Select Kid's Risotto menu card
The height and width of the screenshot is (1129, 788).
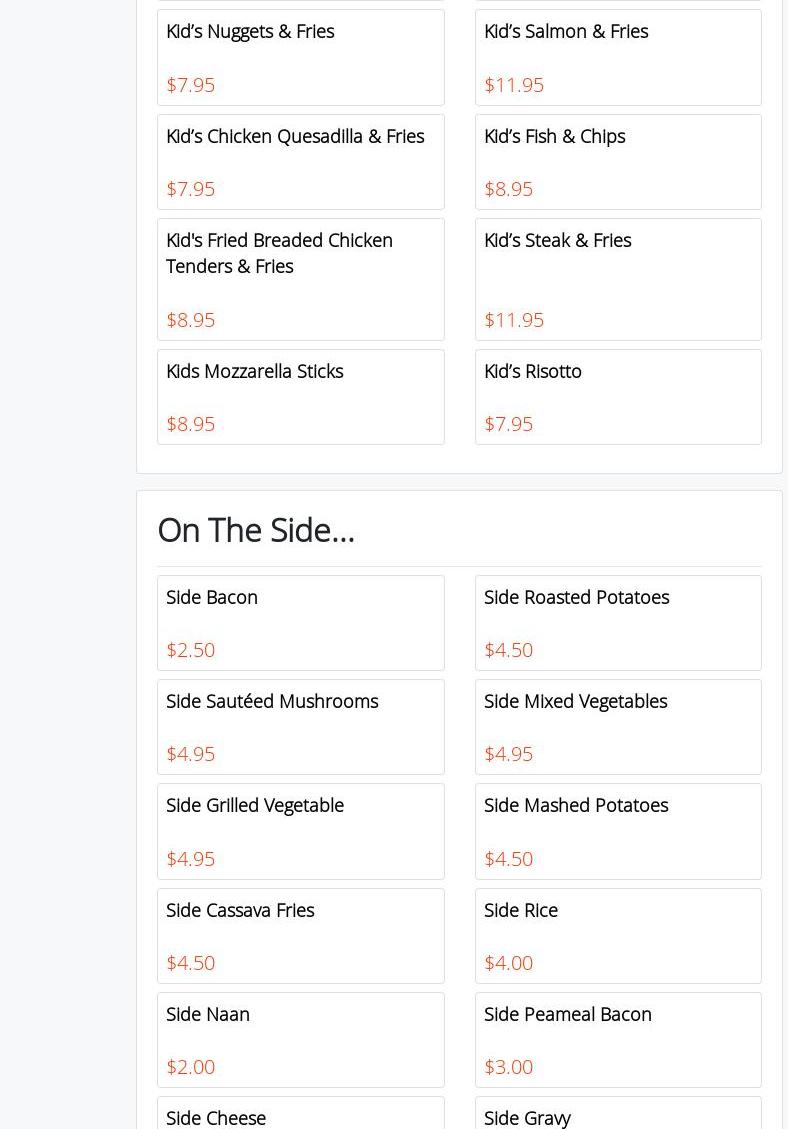point(618,396)
